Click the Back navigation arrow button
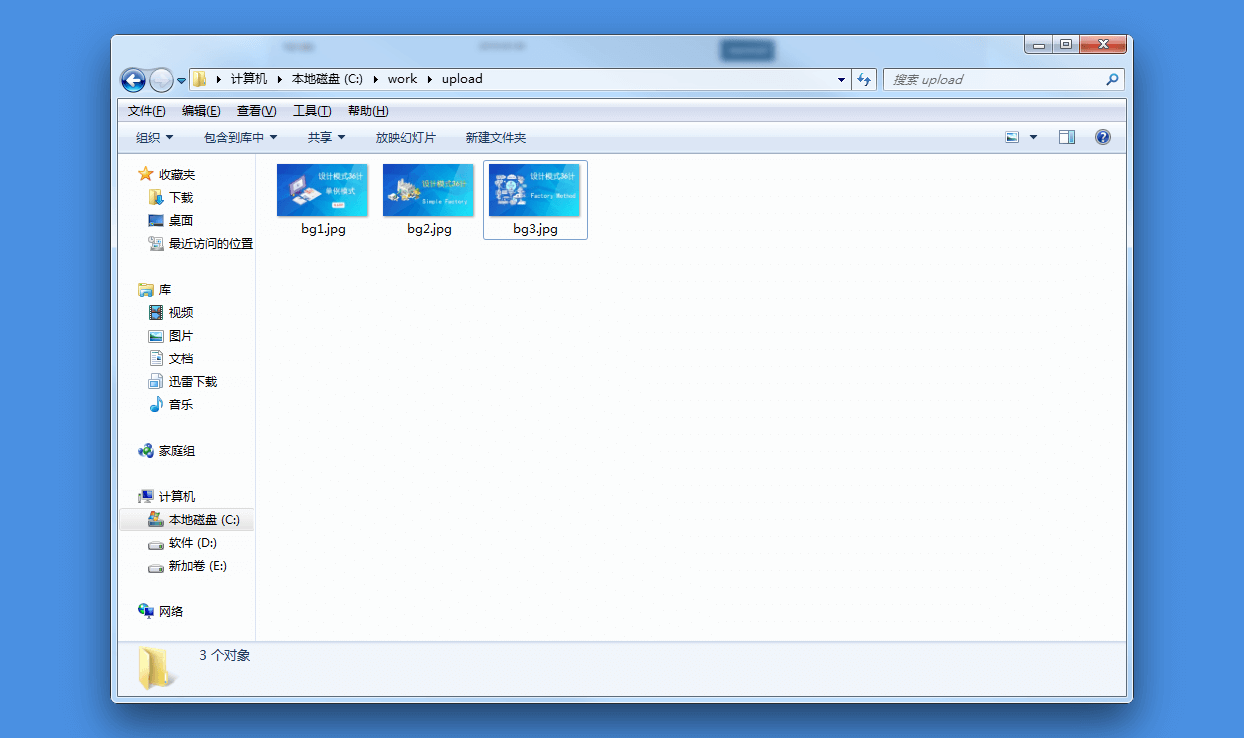1244x738 pixels. pos(133,80)
